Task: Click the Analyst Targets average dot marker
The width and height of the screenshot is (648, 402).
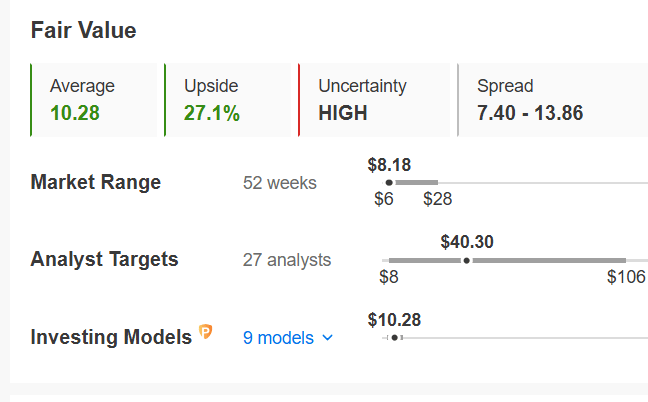Action: click(467, 260)
